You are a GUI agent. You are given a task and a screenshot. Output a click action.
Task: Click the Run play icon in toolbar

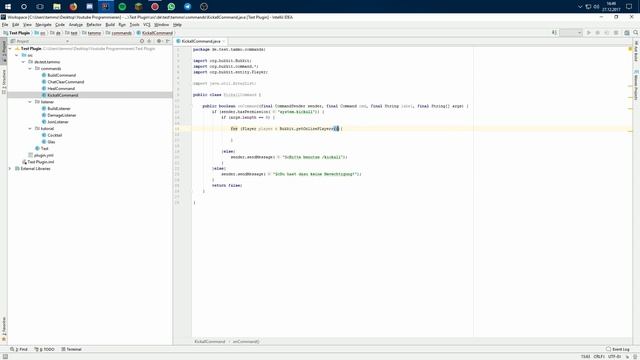[x=589, y=33]
